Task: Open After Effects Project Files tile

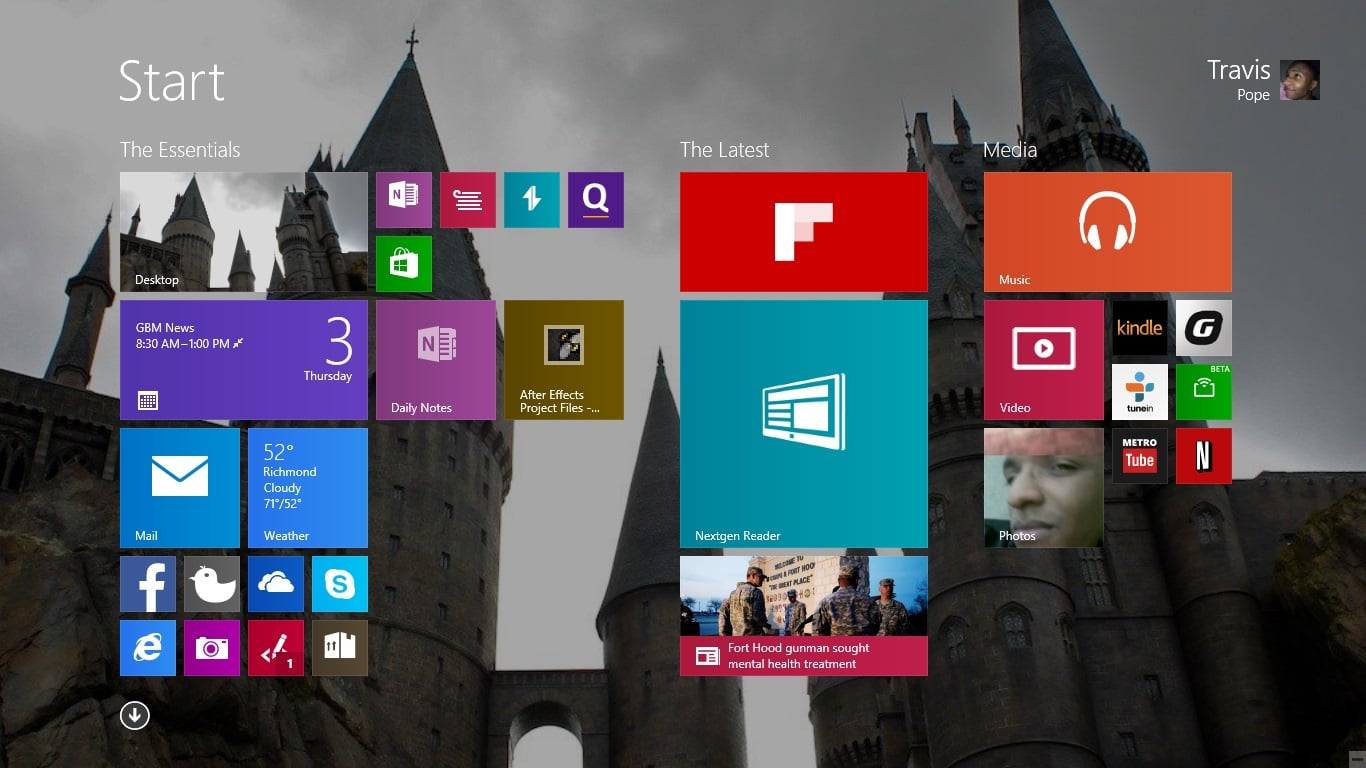Action: (x=564, y=360)
